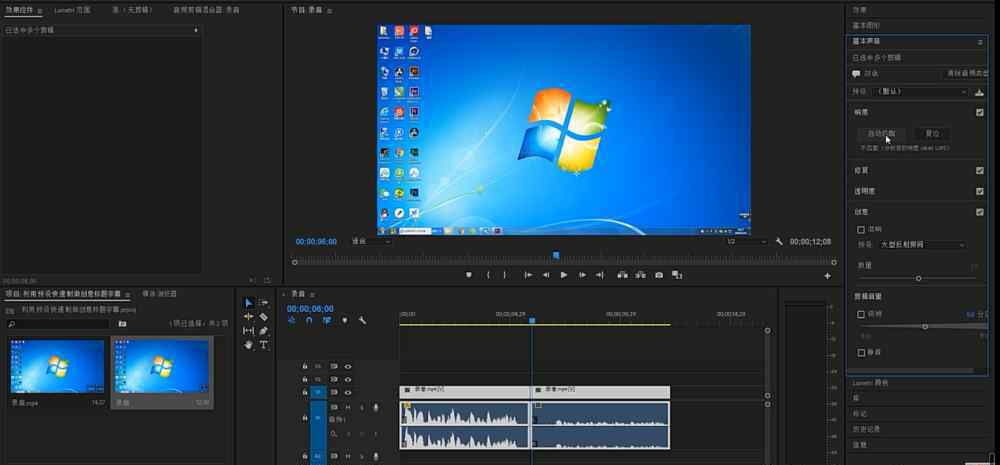The image size is (1000, 465).
Task: Toggle V3 track eye visibility
Action: [348, 367]
